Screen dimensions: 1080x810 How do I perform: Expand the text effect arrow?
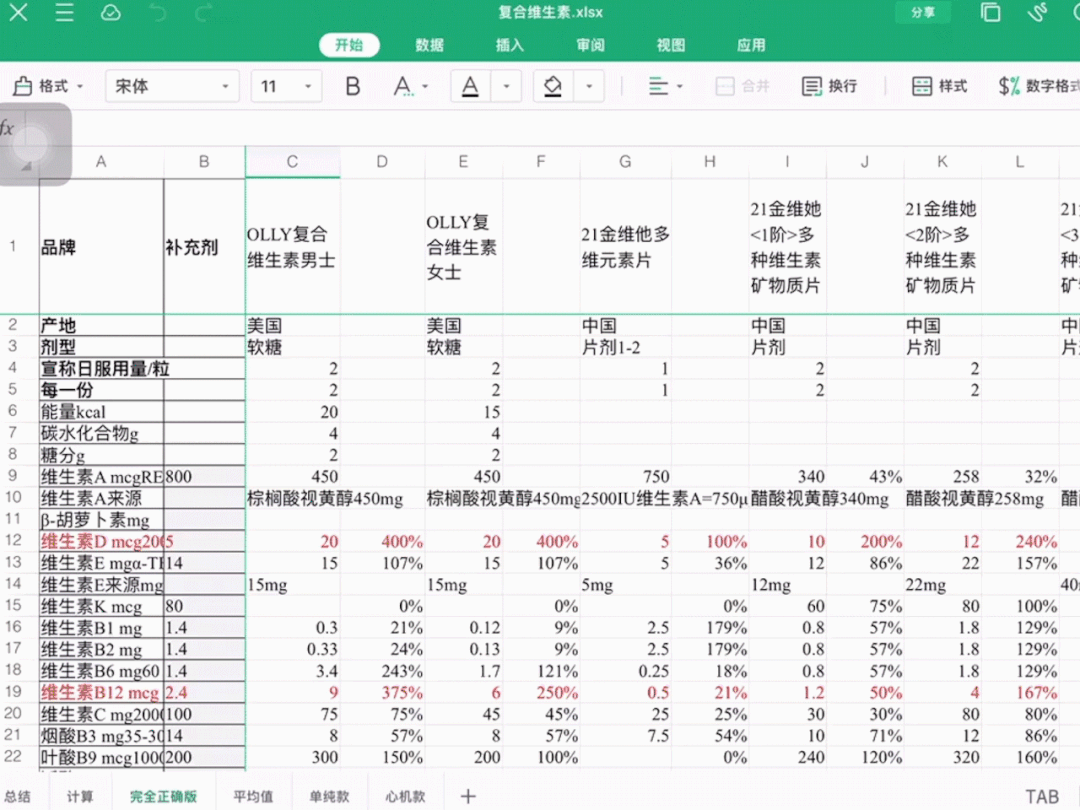(425, 87)
